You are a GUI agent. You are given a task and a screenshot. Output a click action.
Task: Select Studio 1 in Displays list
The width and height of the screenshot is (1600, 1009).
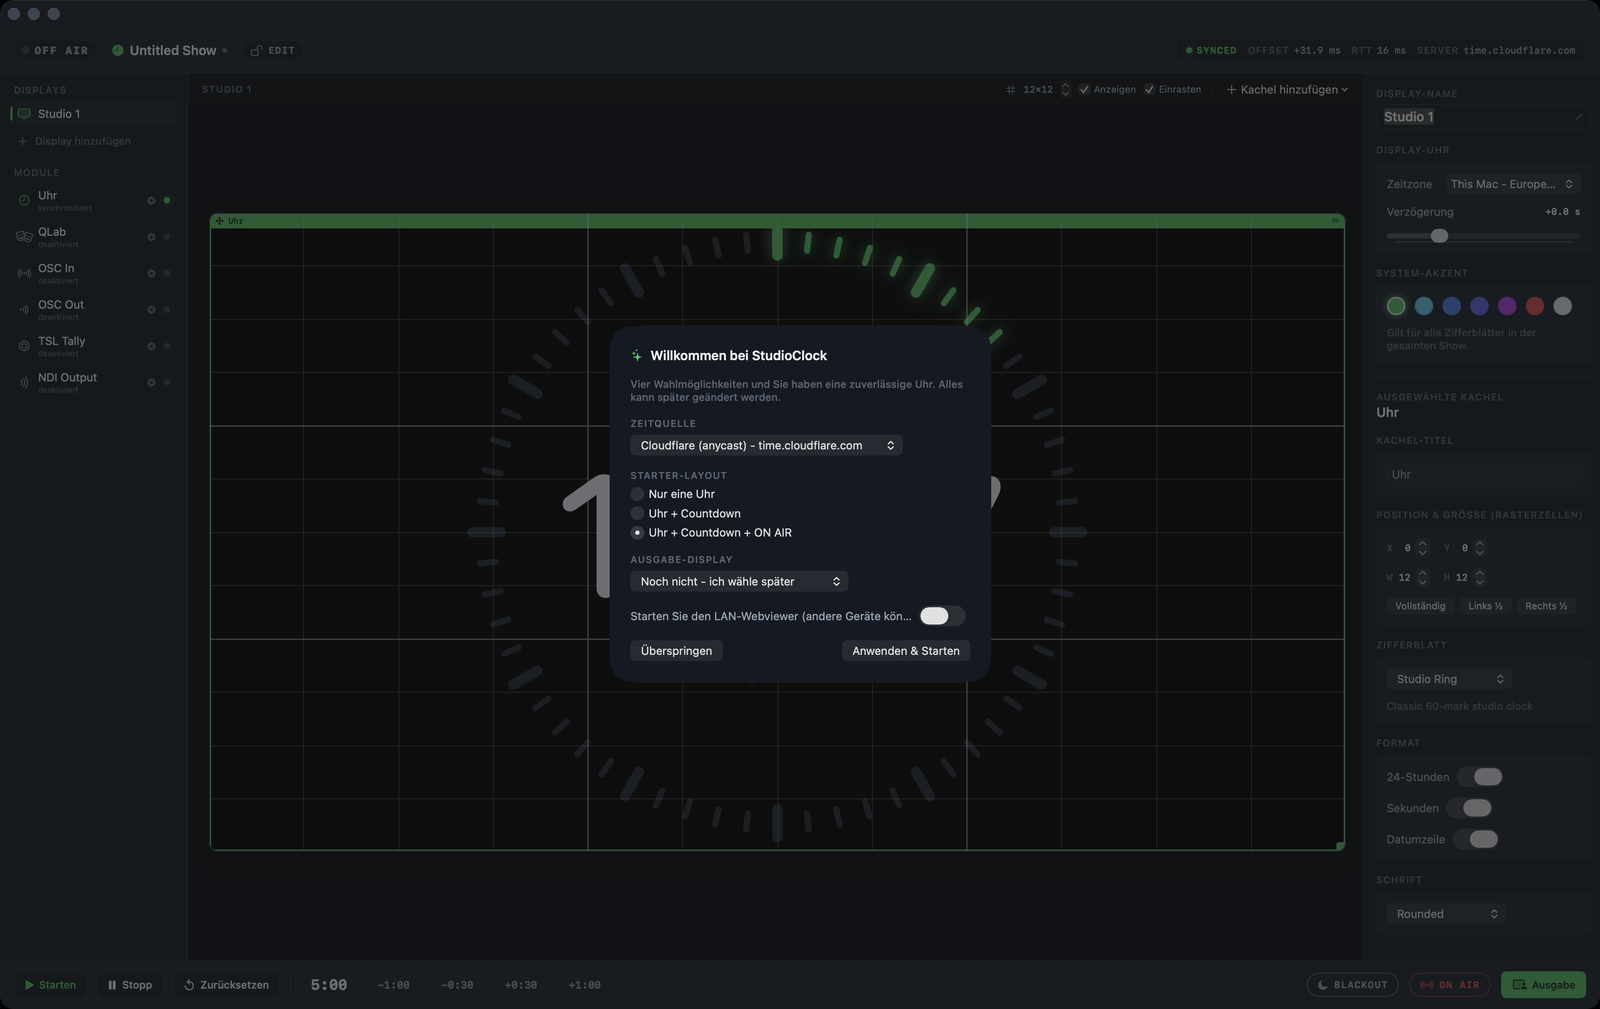(94, 114)
